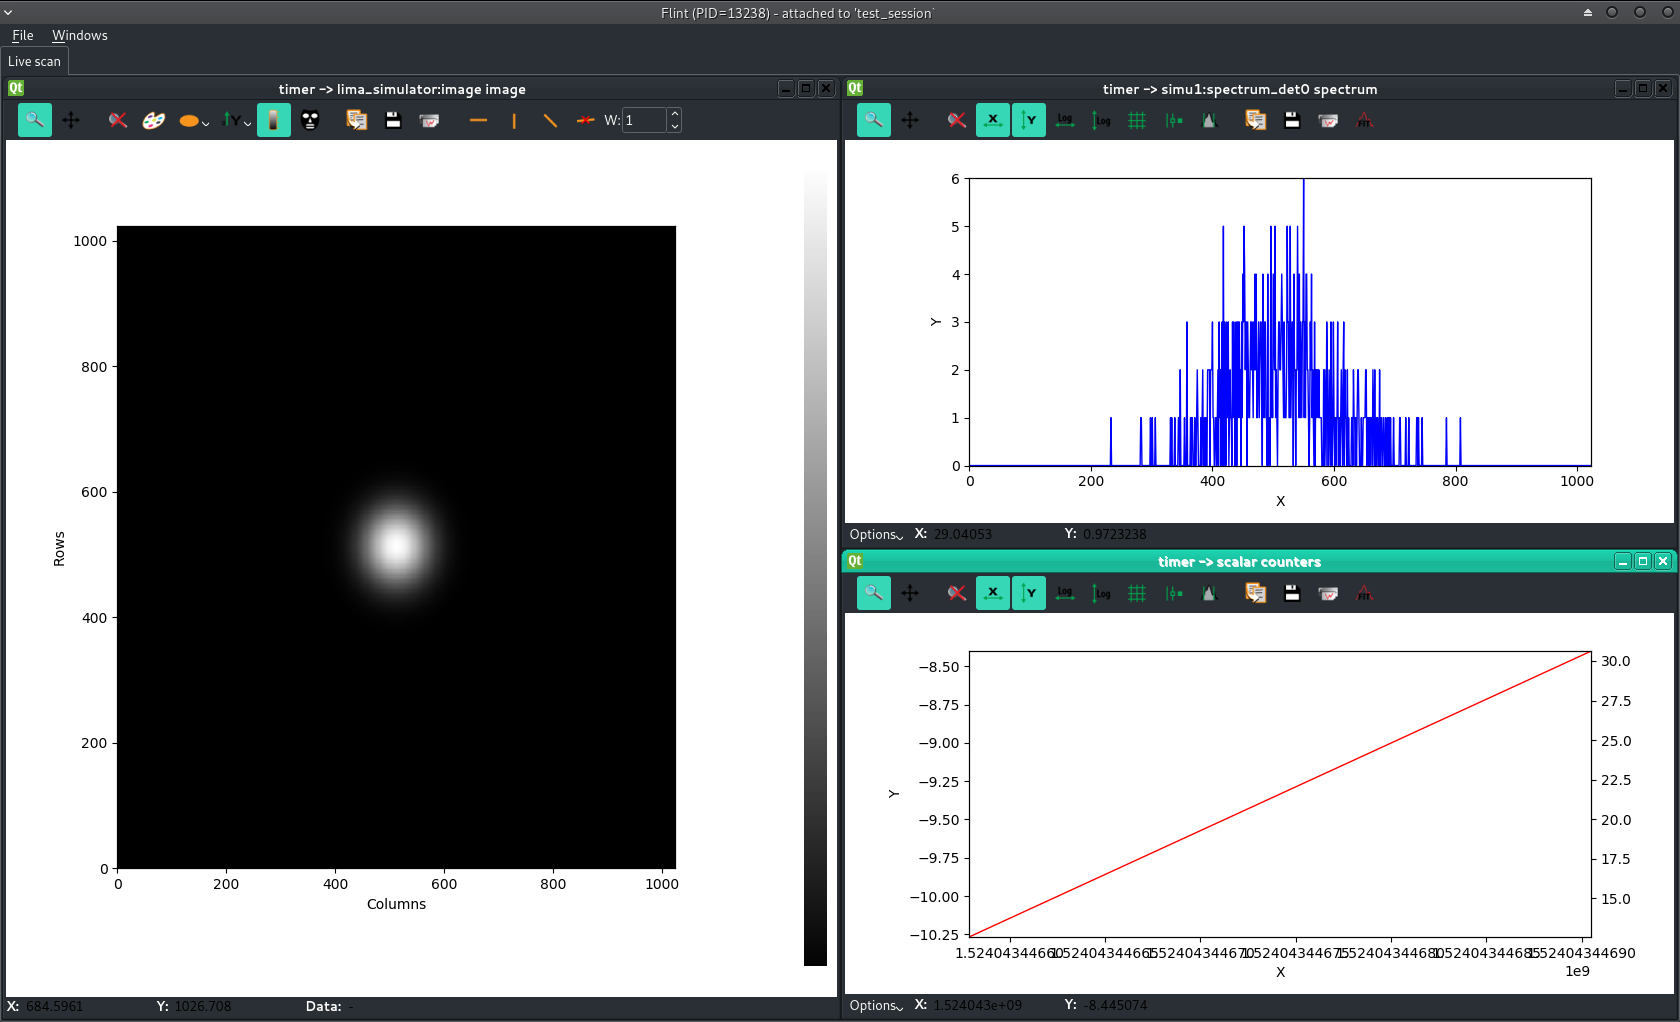Select zoom mode in spectrum plot toolbar
Image resolution: width=1680 pixels, height=1022 pixels.
click(x=874, y=120)
